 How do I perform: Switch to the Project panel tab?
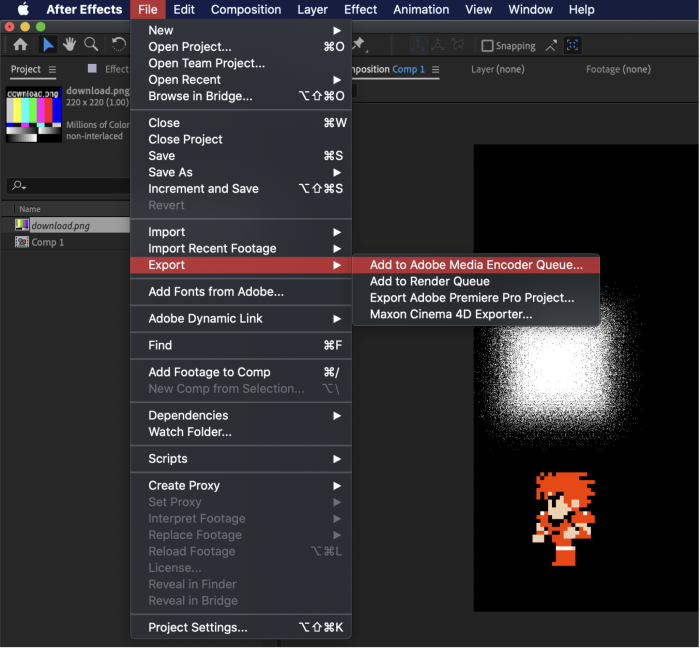(25, 69)
